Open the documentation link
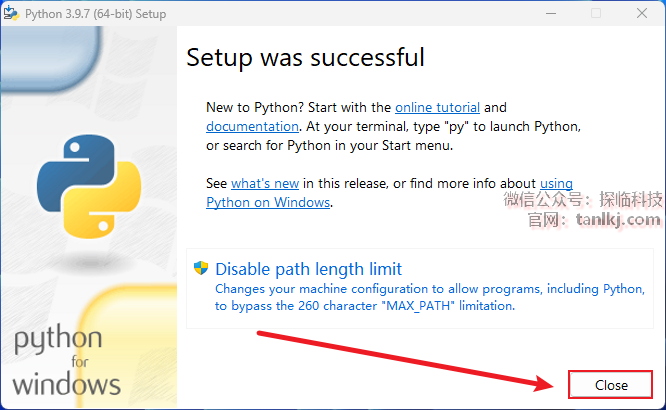The height and width of the screenshot is (410, 666). (252, 127)
